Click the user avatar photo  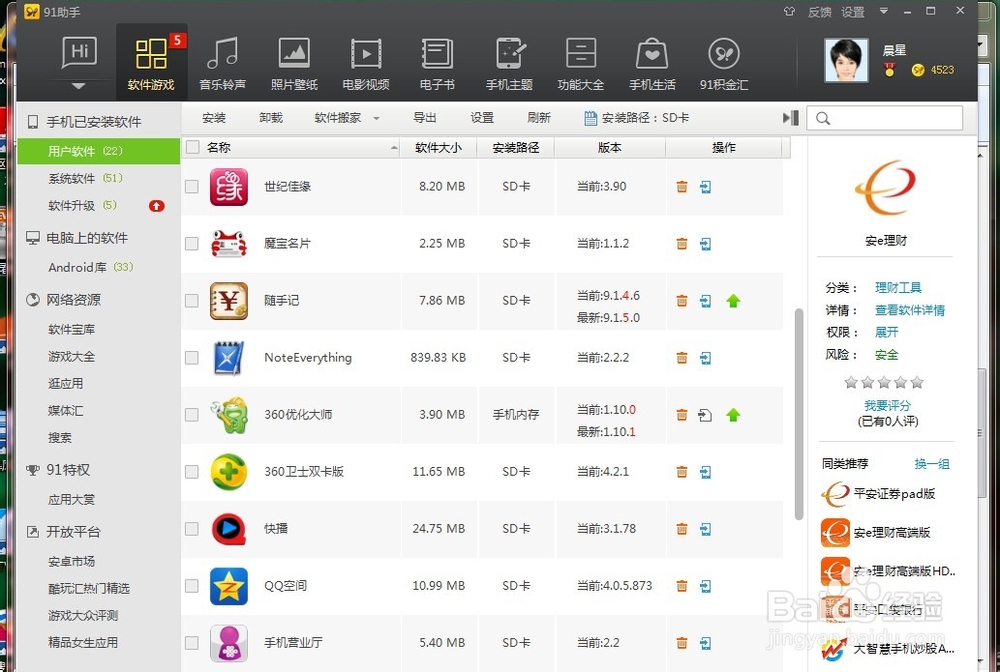[x=846, y=60]
